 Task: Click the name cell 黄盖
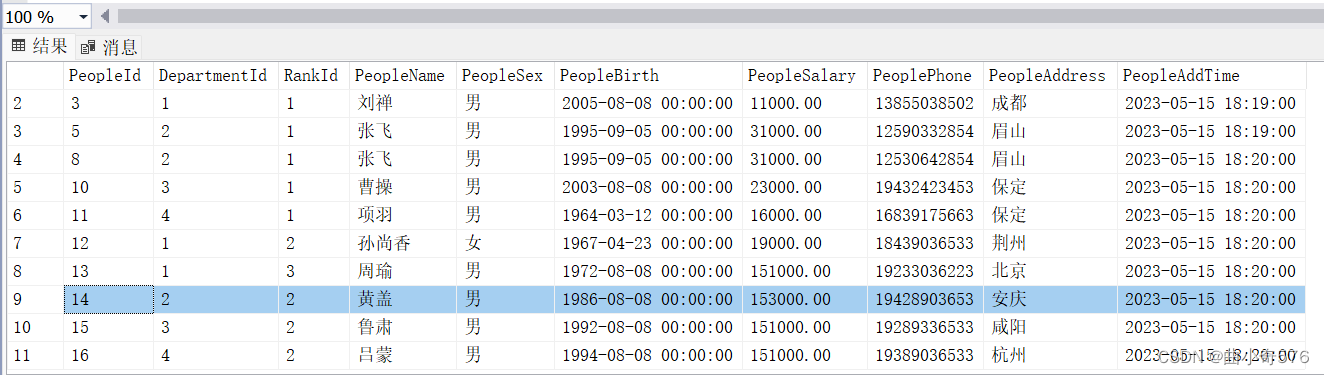[x=404, y=299]
